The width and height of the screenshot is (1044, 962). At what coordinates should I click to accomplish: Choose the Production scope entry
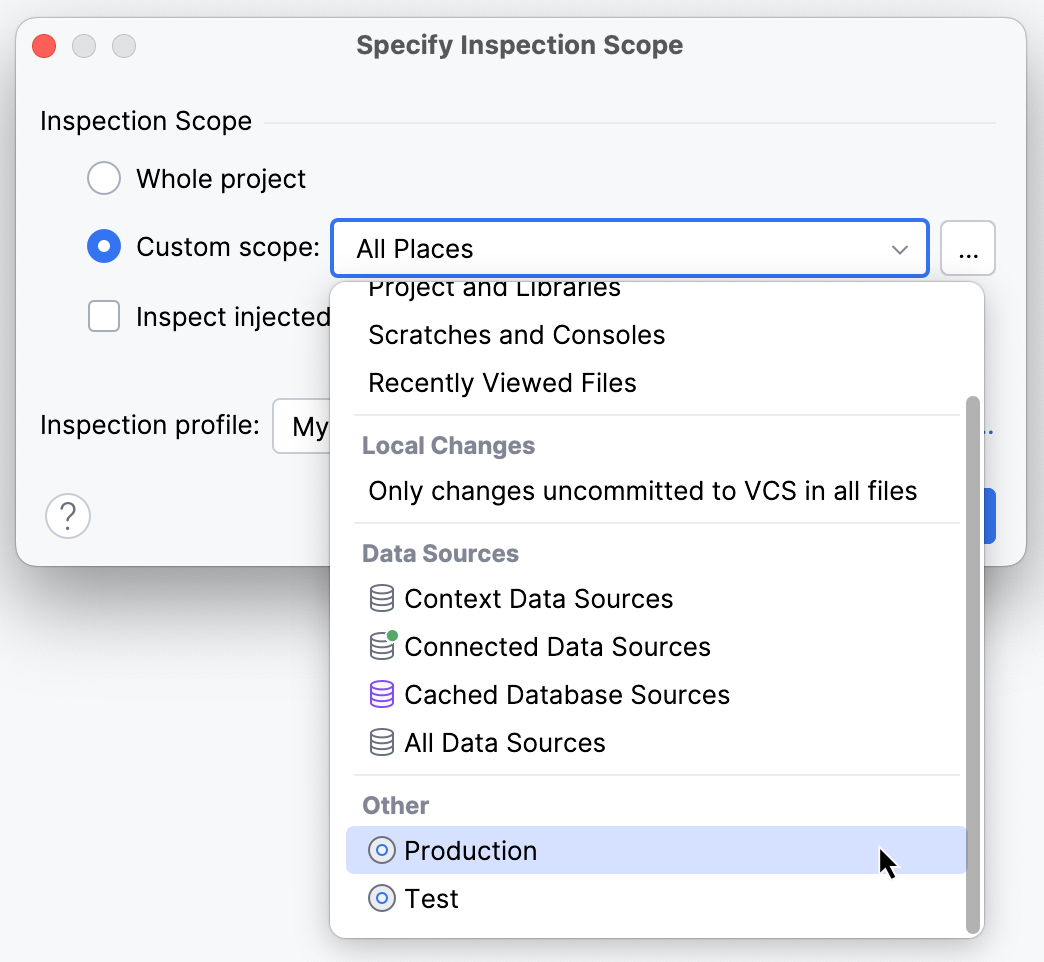tap(470, 849)
